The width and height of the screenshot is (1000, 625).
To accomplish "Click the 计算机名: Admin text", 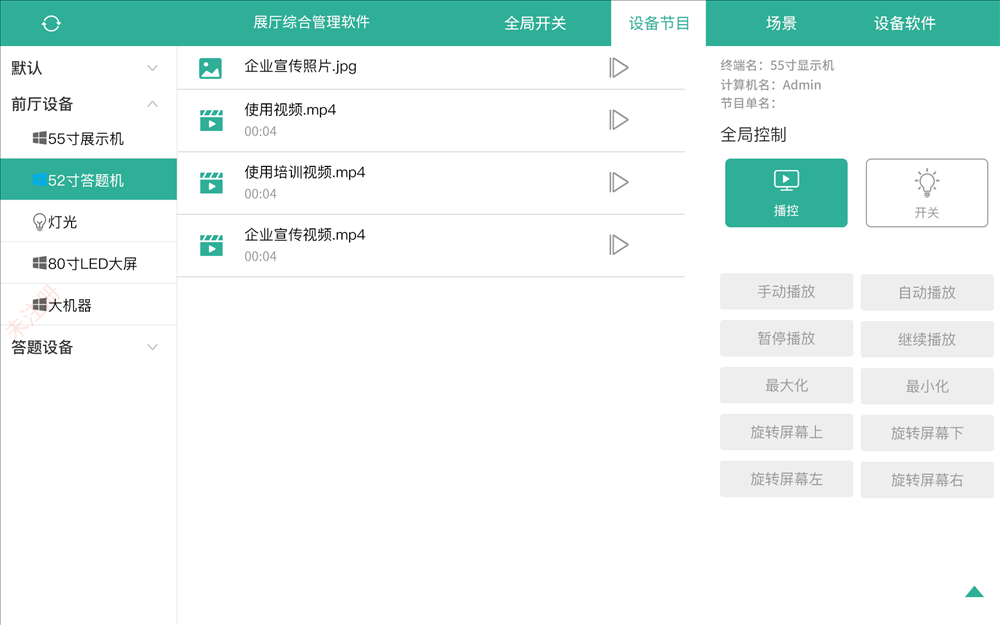I will (x=770, y=85).
